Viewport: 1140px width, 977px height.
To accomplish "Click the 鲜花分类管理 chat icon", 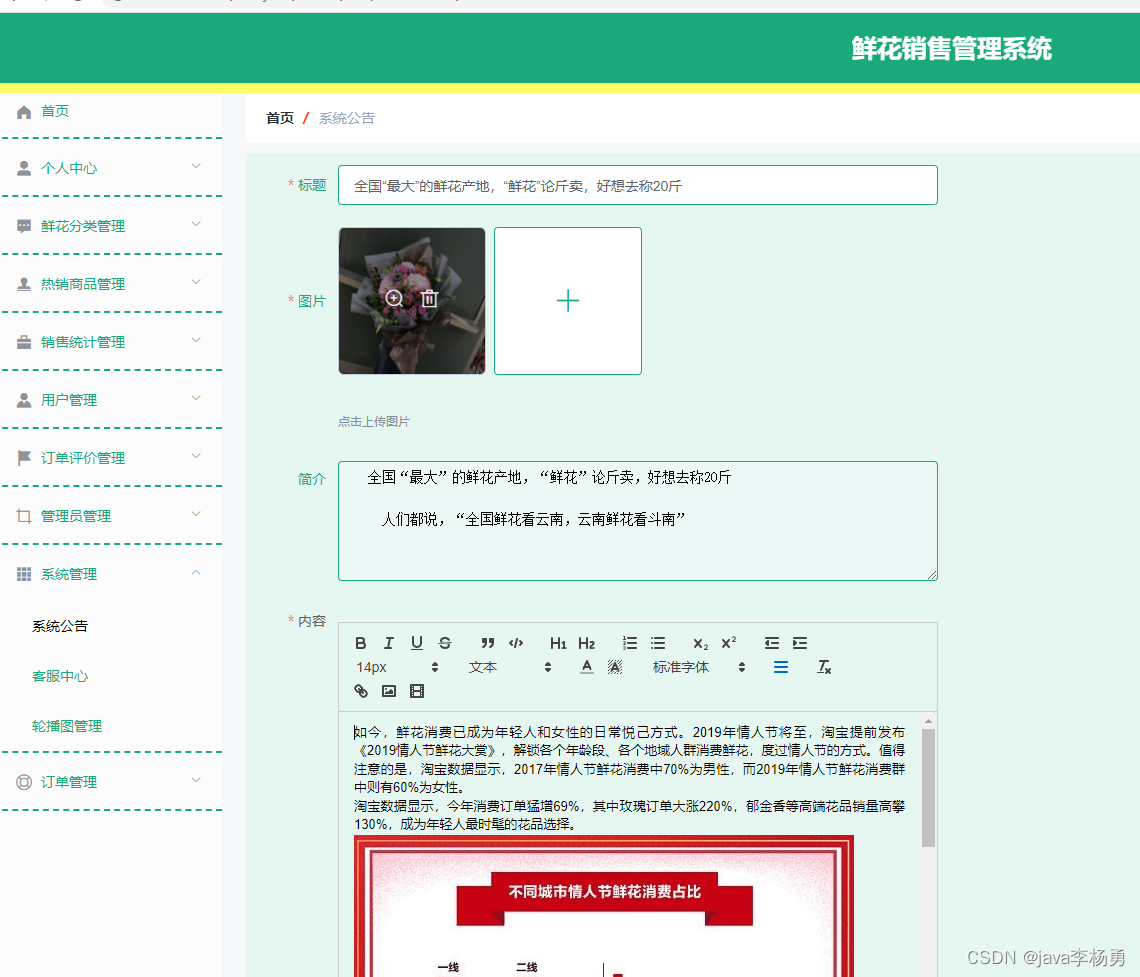I will click(24, 226).
